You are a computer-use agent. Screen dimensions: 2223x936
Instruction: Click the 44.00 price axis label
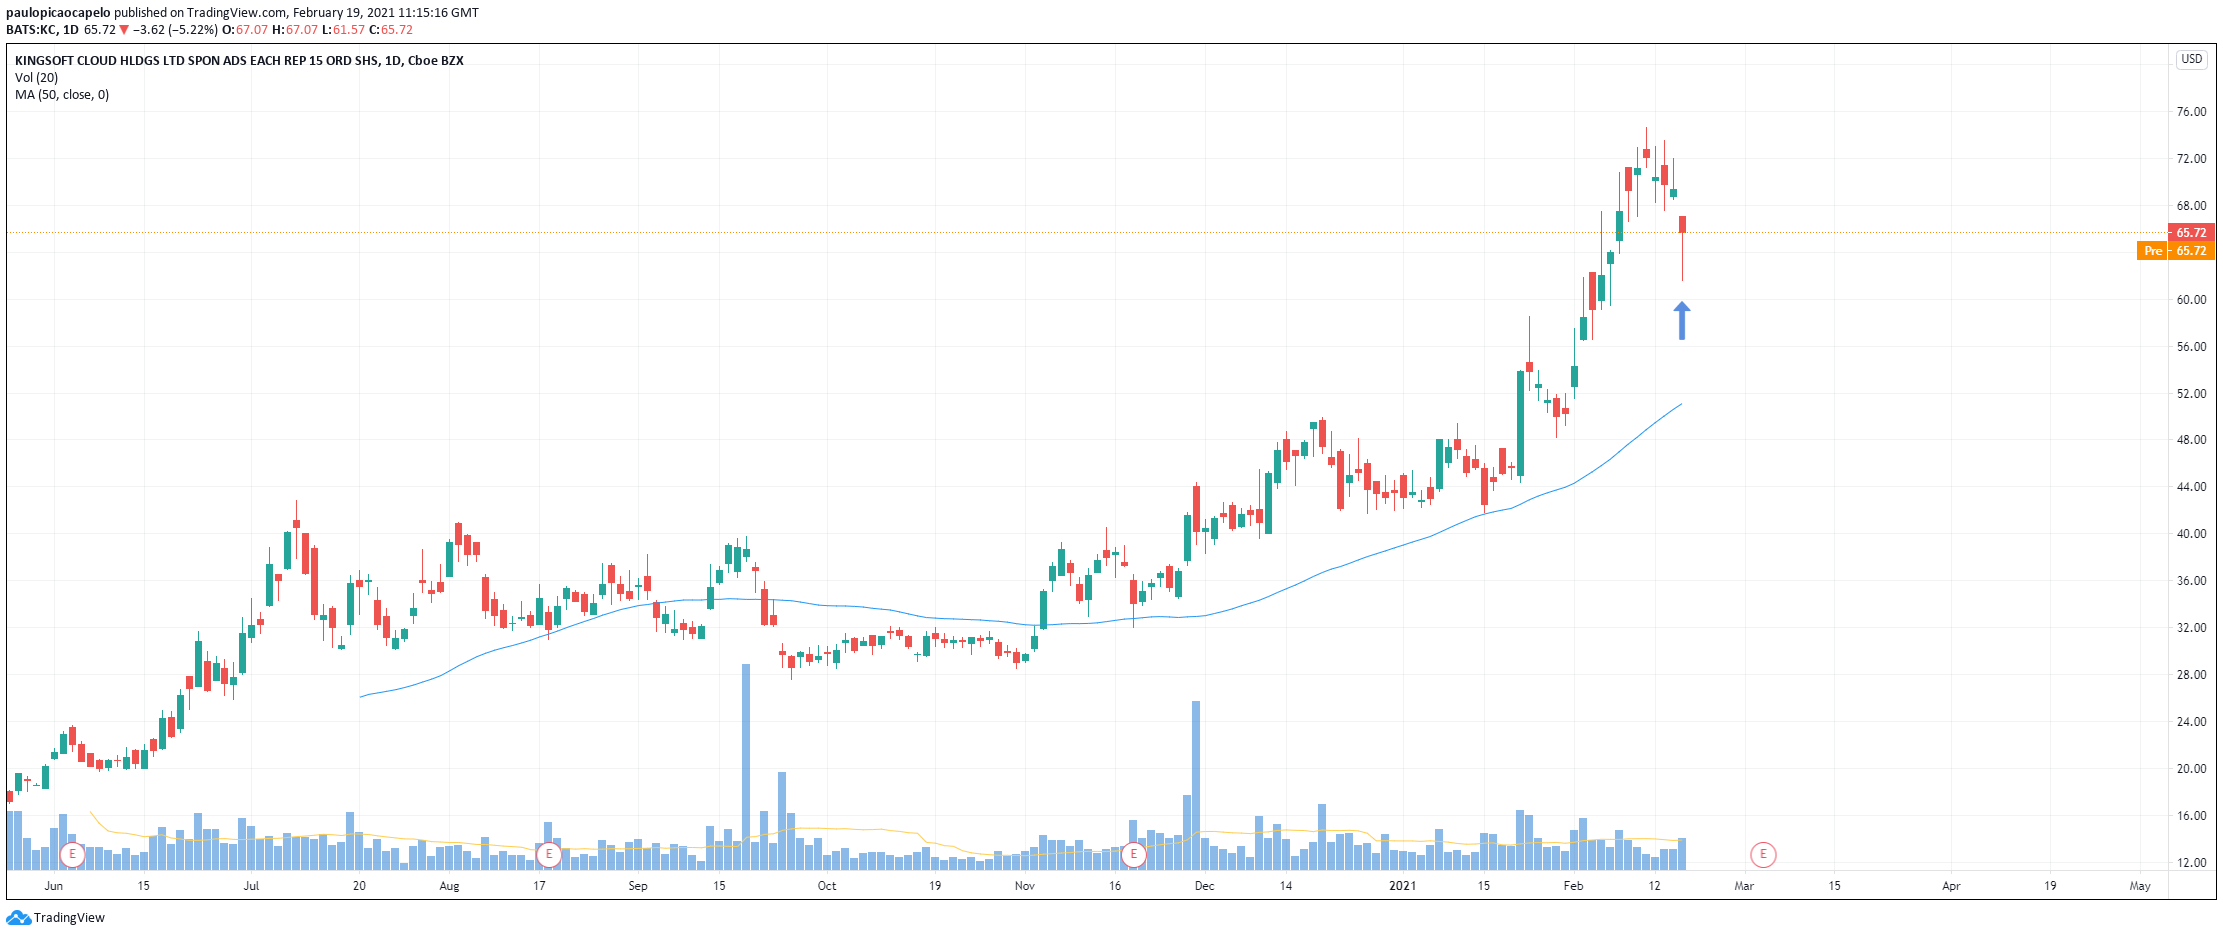2191,487
